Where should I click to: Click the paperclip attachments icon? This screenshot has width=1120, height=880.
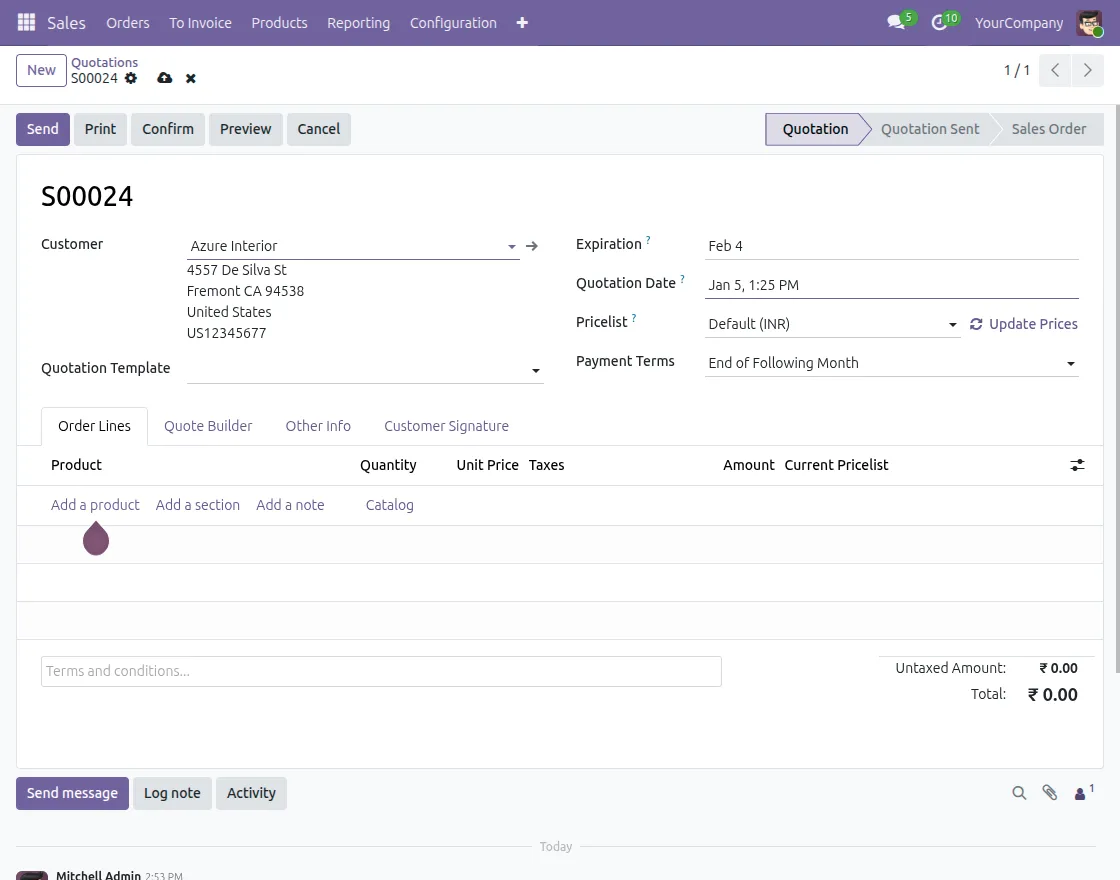(x=1049, y=793)
